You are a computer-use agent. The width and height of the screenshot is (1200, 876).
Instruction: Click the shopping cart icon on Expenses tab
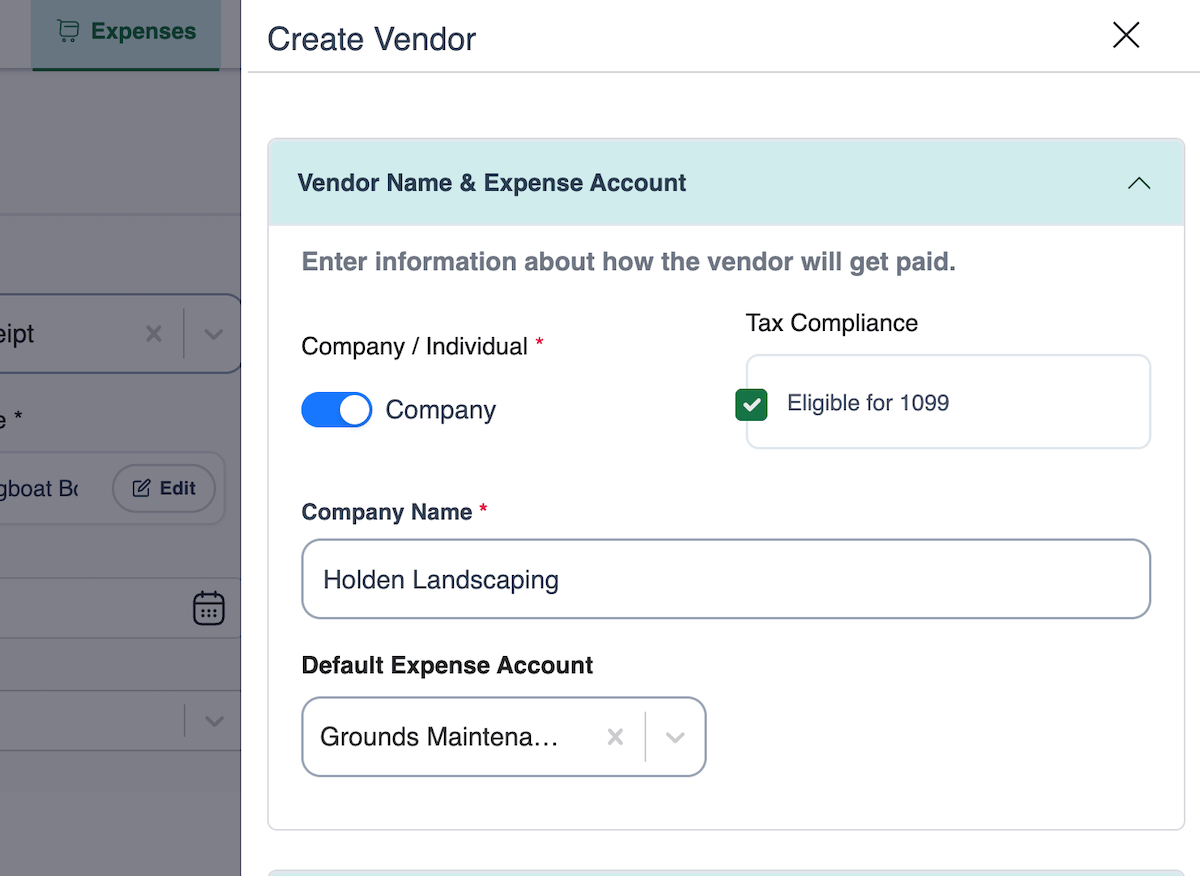68,32
